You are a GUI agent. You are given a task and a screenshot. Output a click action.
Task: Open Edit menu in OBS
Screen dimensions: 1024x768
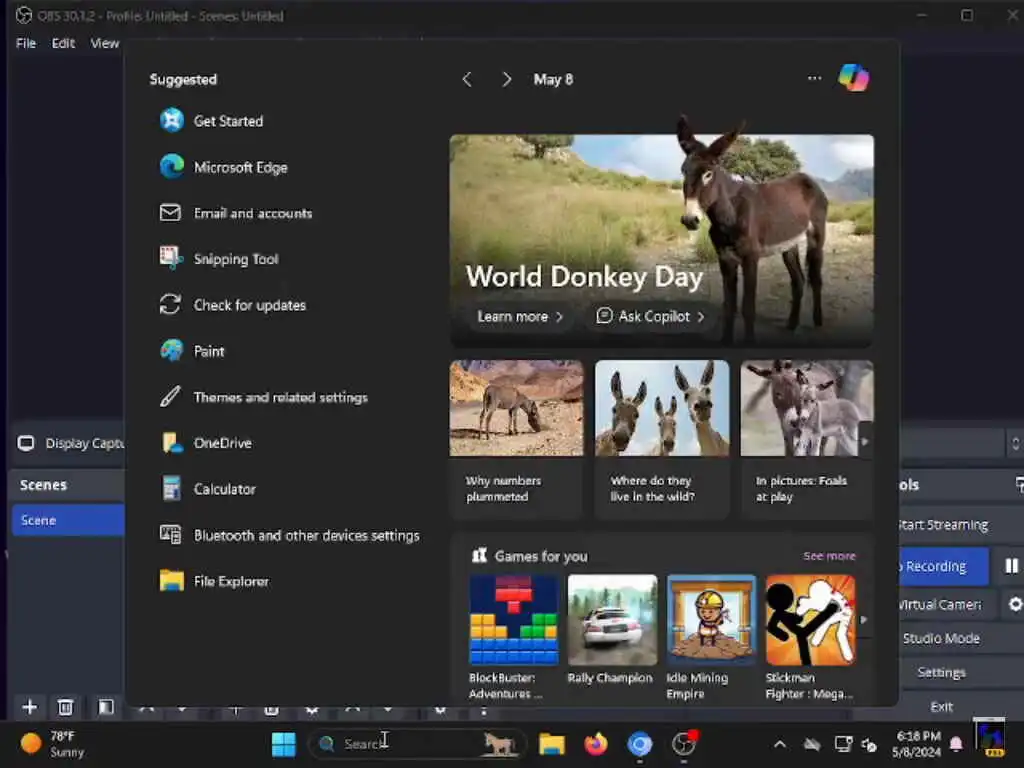pos(63,43)
